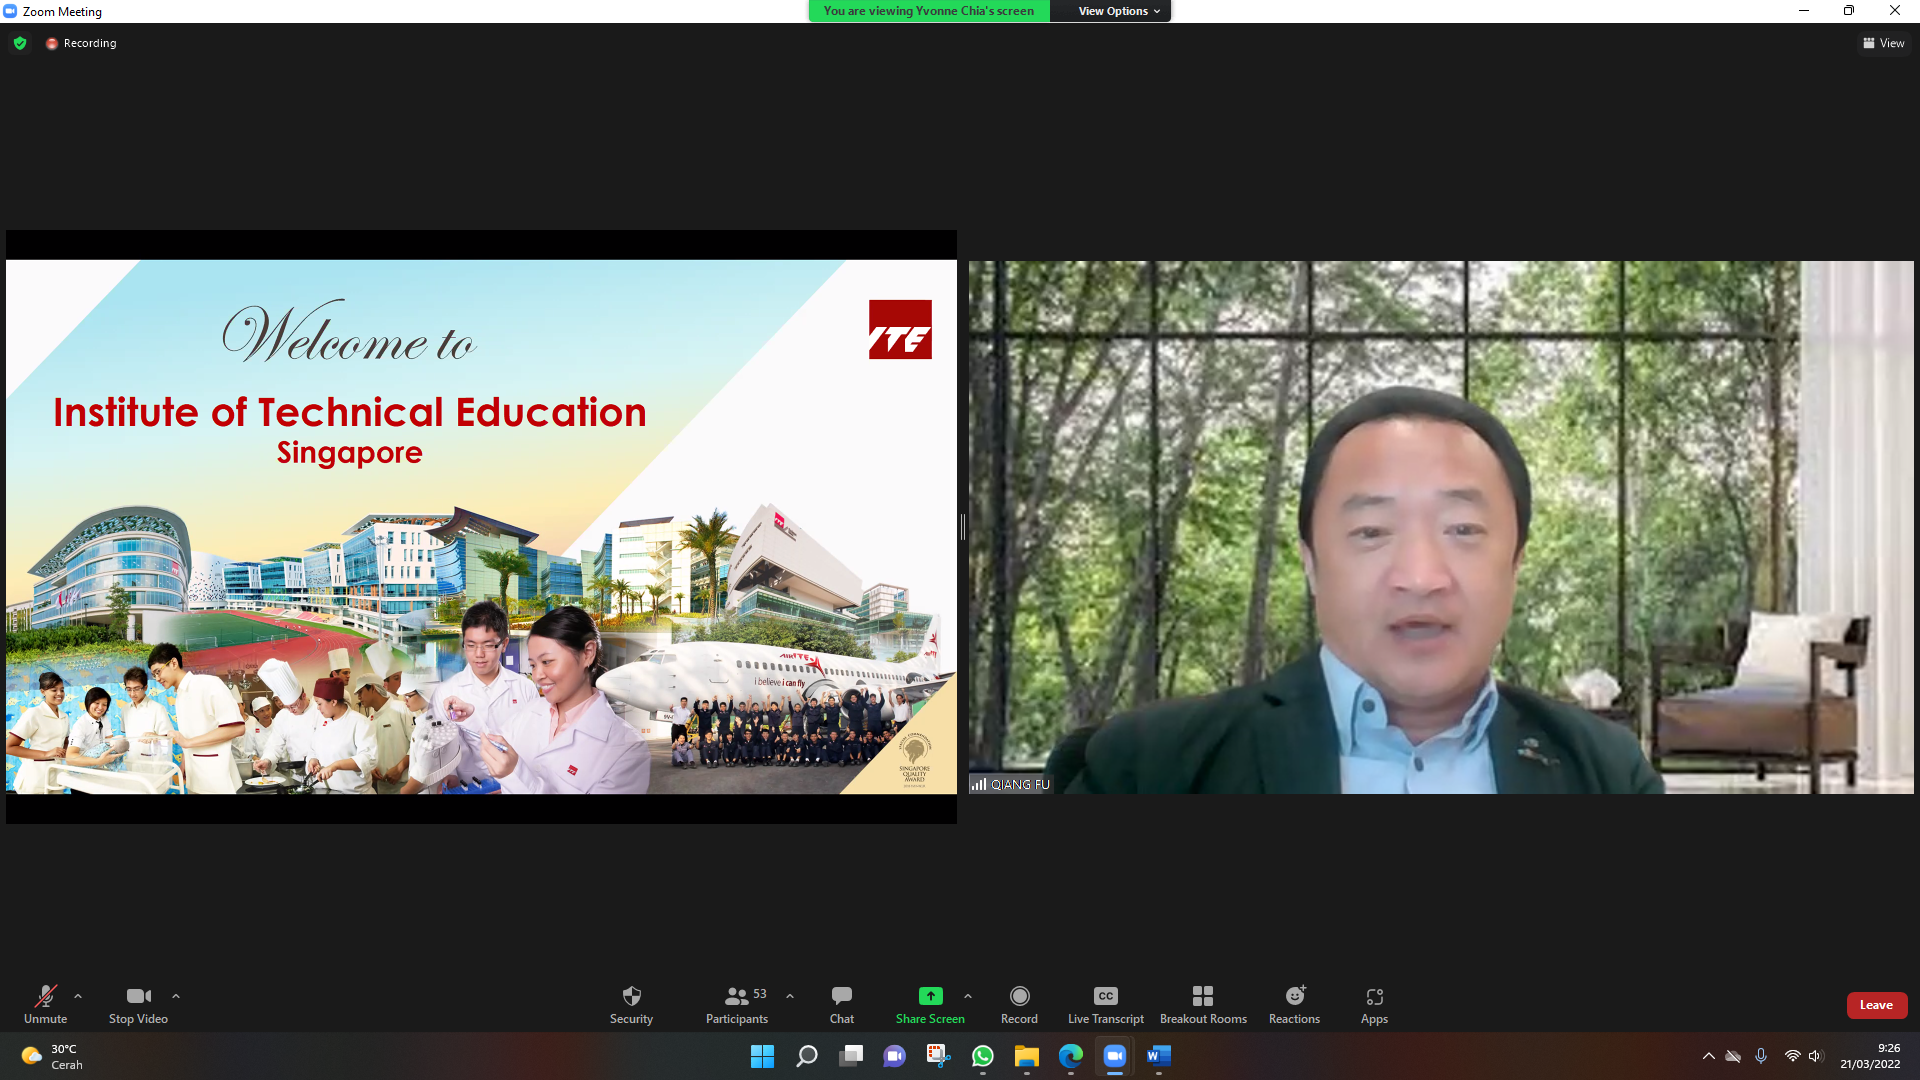This screenshot has width=1920, height=1080.
Task: Open the Apps panel
Action: [x=1374, y=996]
